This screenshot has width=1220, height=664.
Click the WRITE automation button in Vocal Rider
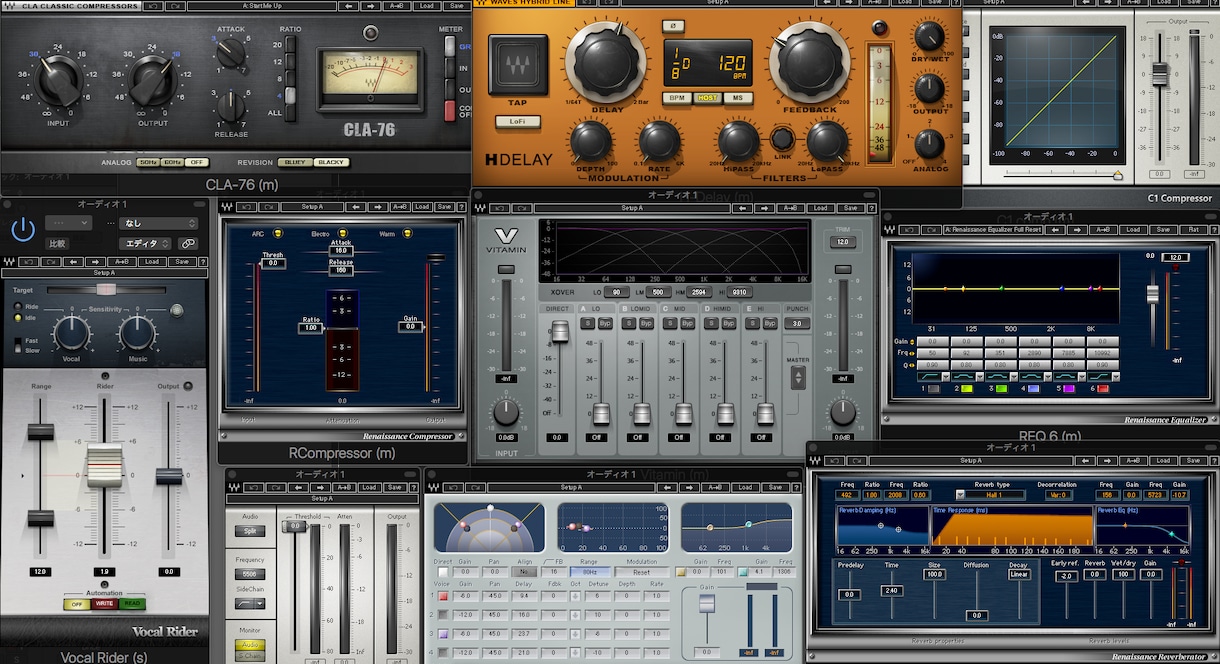104,604
